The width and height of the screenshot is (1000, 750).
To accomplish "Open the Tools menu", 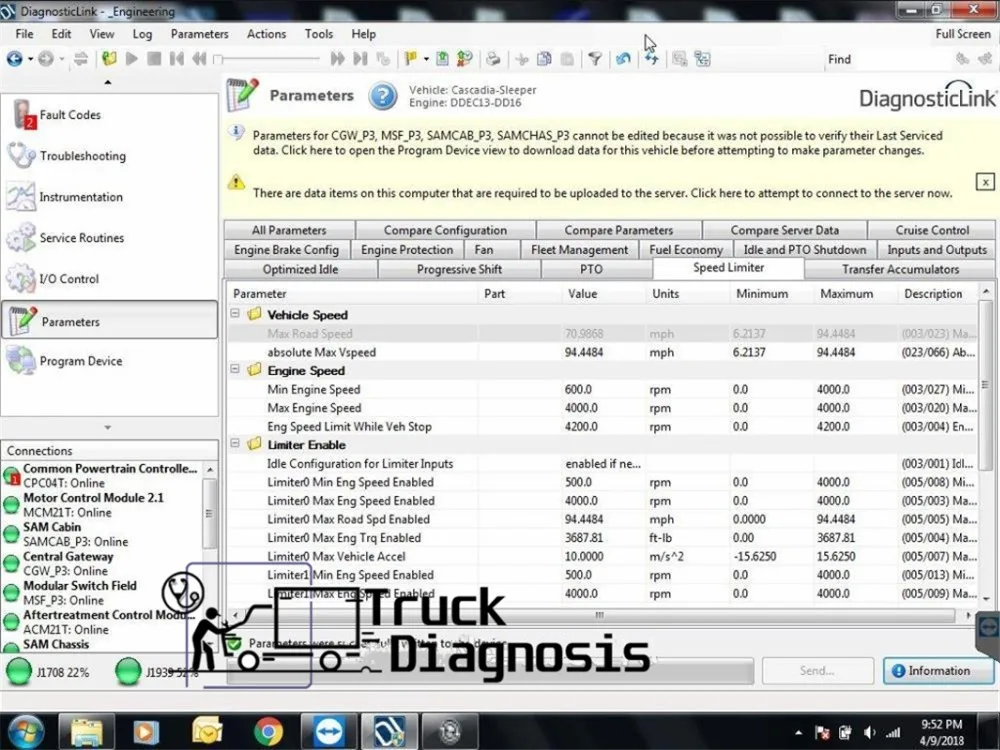I will [x=319, y=34].
